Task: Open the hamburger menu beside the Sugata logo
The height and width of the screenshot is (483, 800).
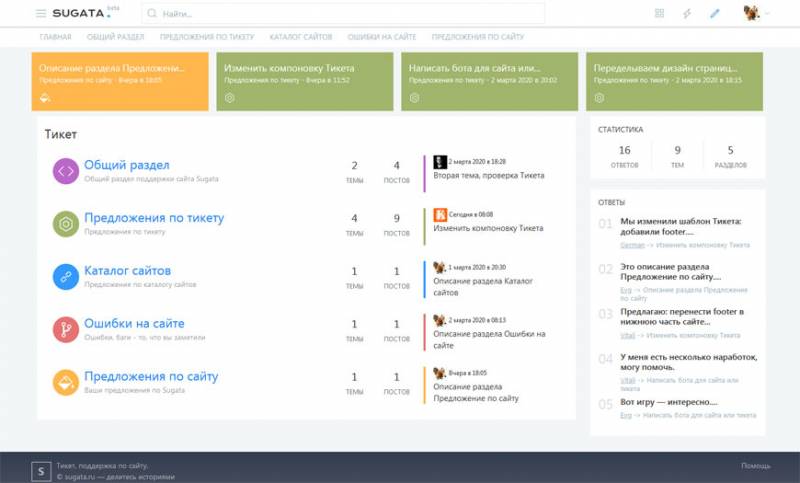Action: click(41, 13)
